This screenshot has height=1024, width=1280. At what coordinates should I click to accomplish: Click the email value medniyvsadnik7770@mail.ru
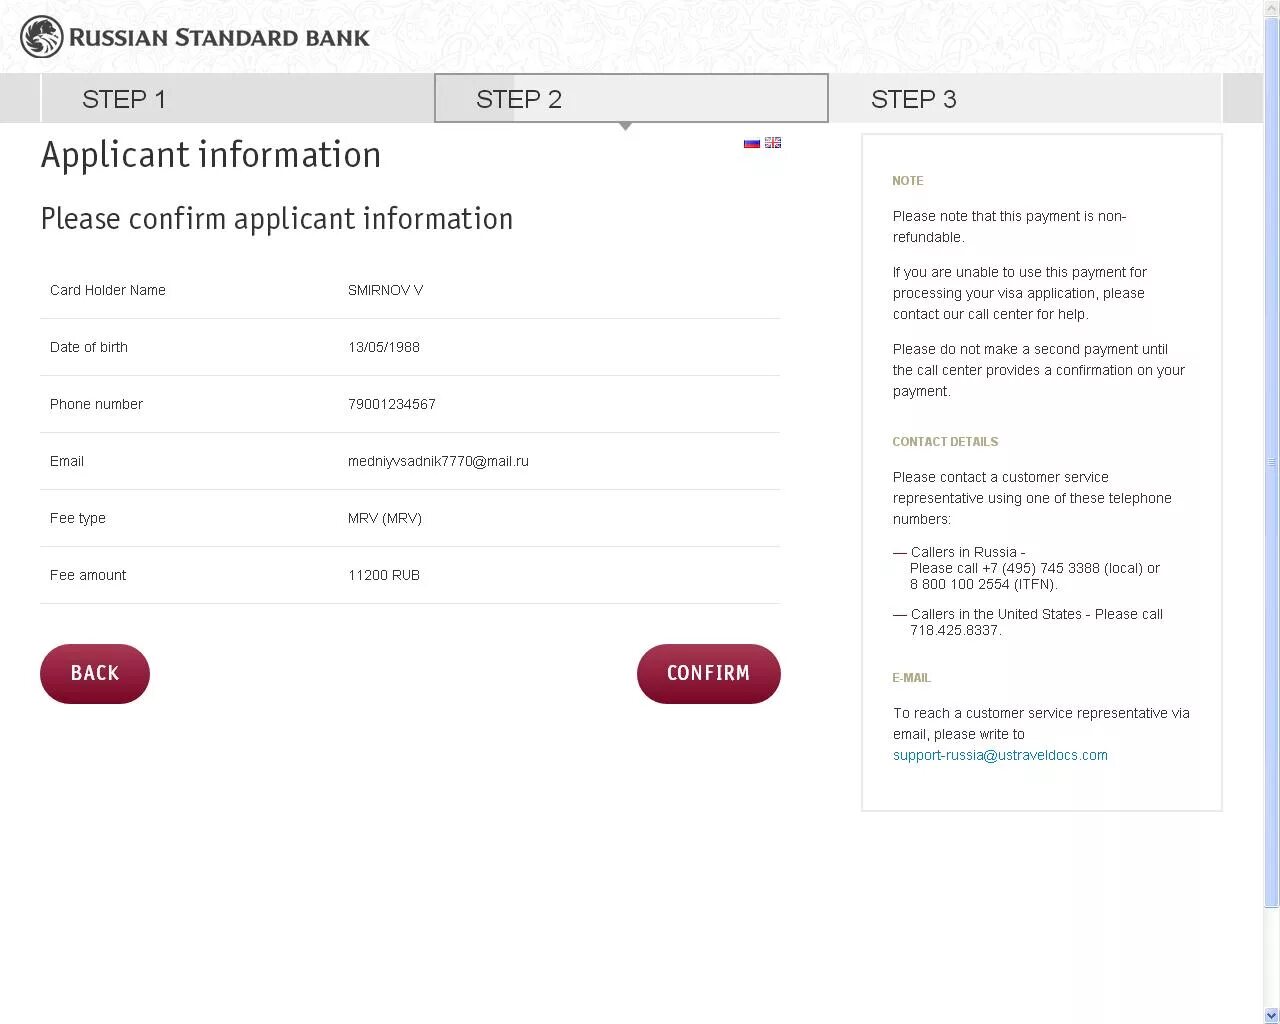point(438,461)
